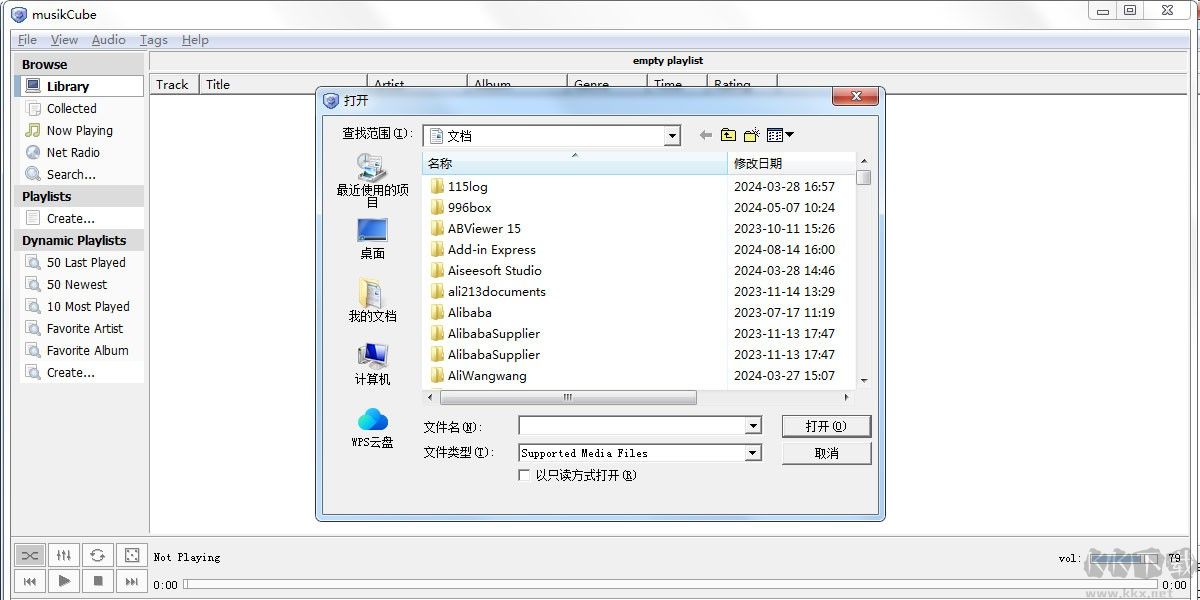Screen dimensions: 1200x600
Task: Skip to next track
Action: [131, 580]
